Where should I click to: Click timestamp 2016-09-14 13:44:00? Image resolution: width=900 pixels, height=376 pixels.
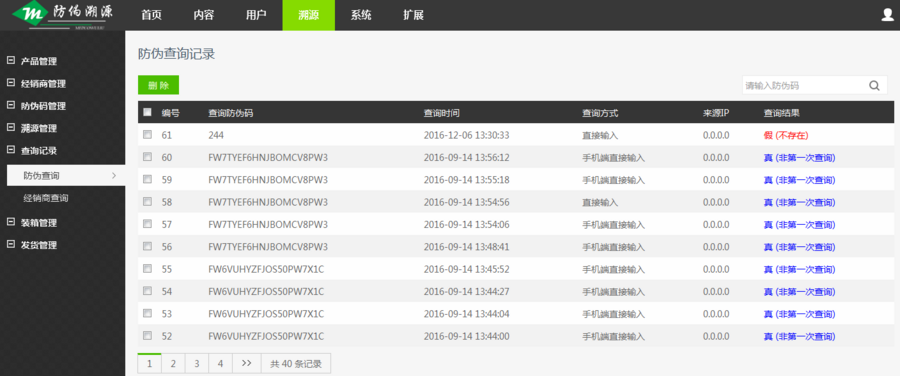467,336
